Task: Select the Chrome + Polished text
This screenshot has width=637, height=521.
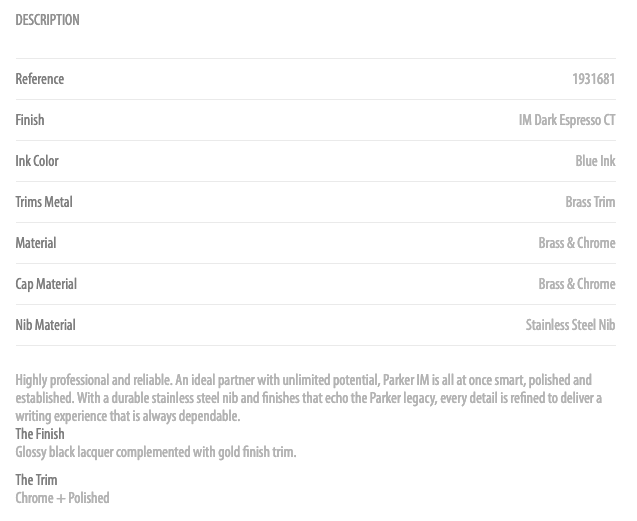Action: 62,498
